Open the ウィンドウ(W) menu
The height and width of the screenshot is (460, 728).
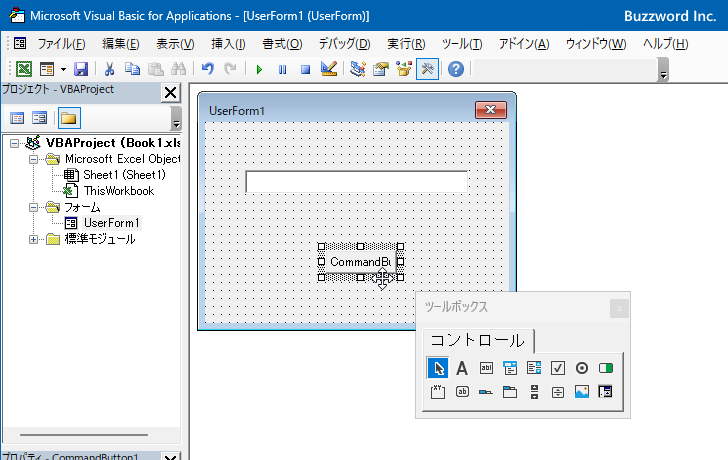(x=596, y=44)
